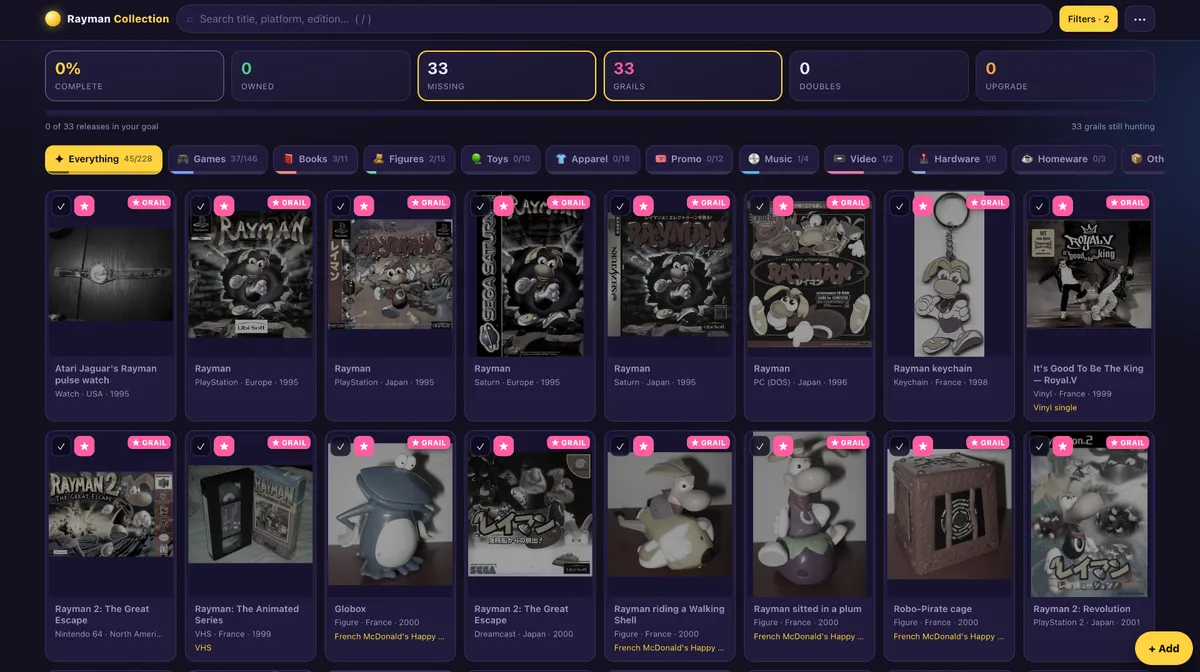Check owned box on Rayman 2 Nintendo 64 card
Screen dimensions: 1200x672
pos(61,446)
